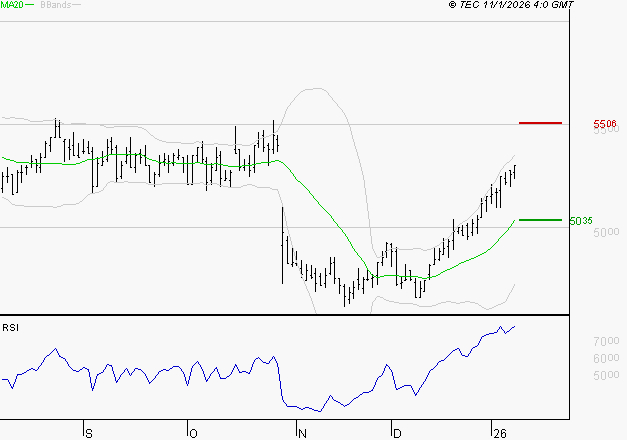Image resolution: width=627 pixels, height=440 pixels.
Task: Click the 5035 green price label
Action: tap(581, 221)
